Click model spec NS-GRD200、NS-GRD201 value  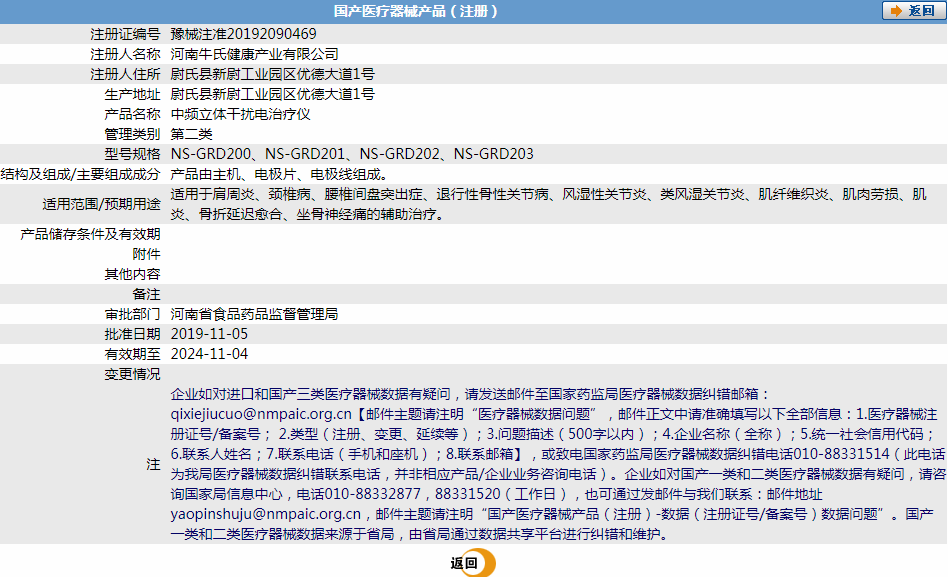point(352,154)
